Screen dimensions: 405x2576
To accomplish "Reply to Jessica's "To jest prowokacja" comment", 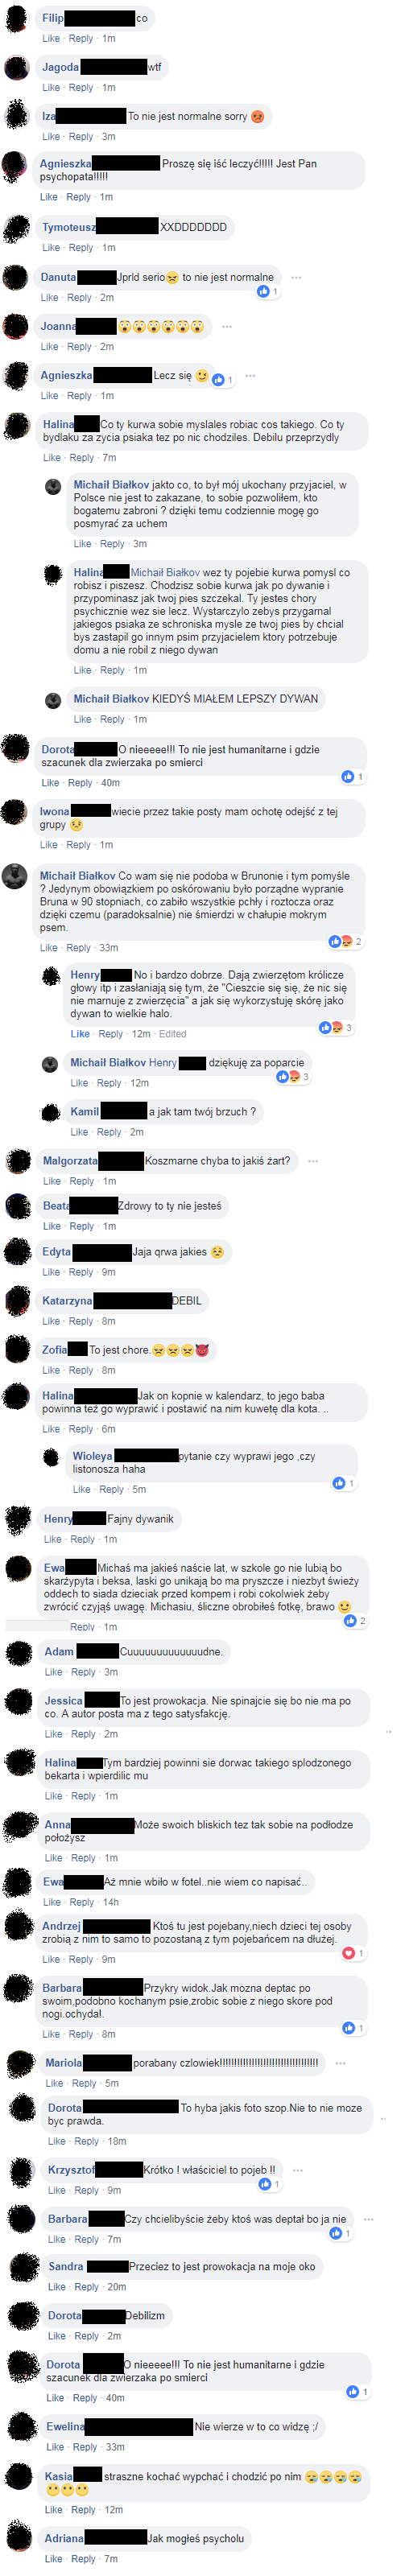I will click(82, 1734).
